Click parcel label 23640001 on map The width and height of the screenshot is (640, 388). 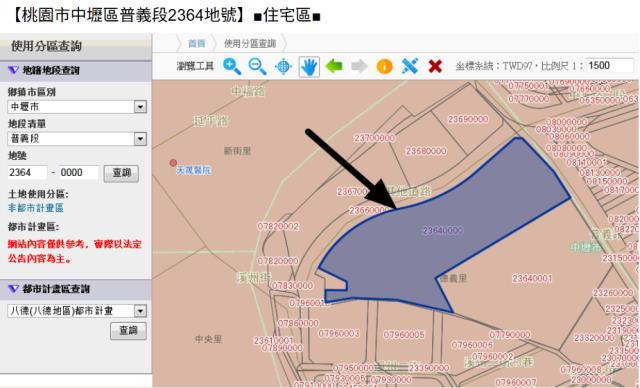(x=532, y=278)
